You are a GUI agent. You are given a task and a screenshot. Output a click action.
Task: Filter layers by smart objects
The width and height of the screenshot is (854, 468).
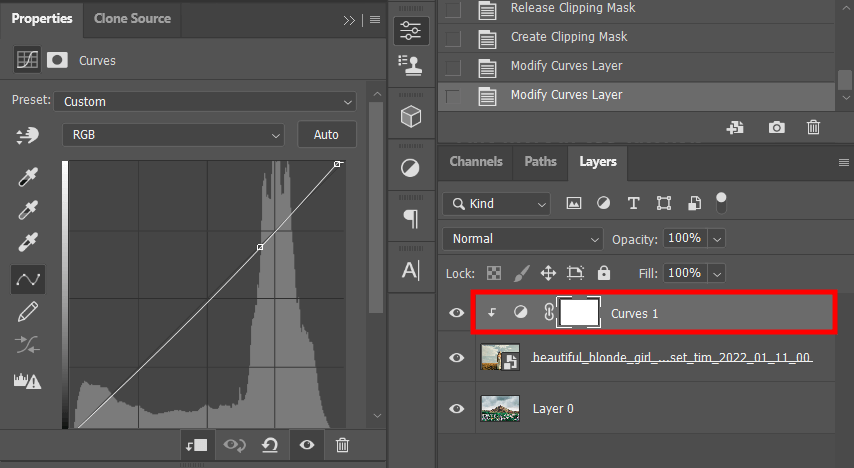click(694, 203)
